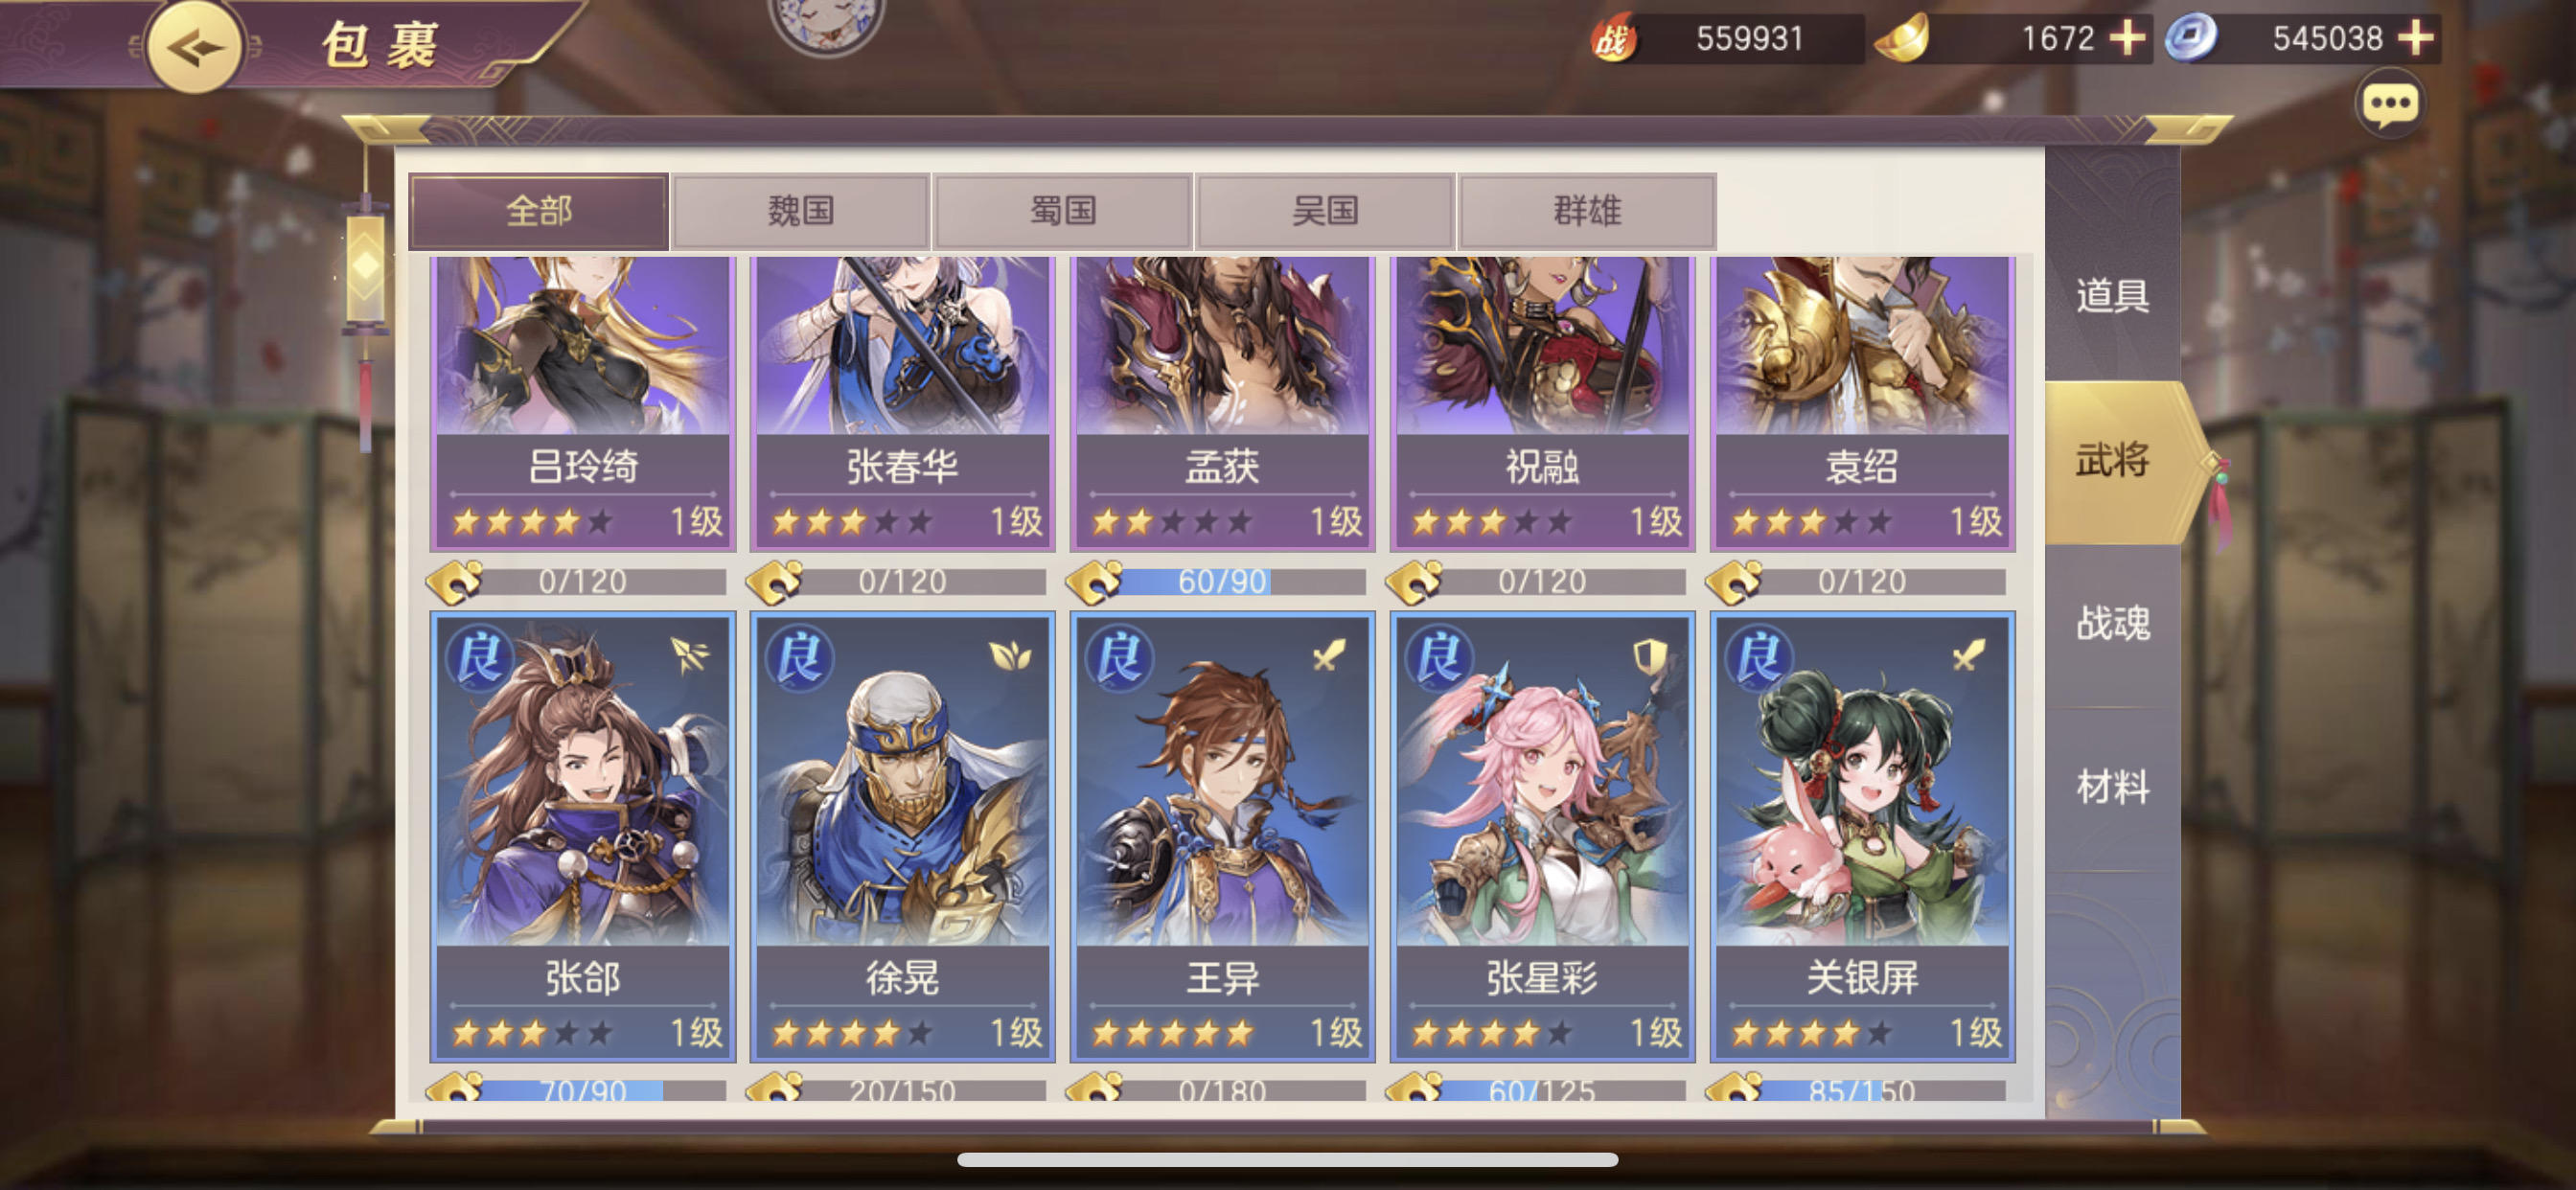Viewport: 2576px width, 1190px height.
Task: Switch to the 蜀国 tab
Action: point(1062,211)
